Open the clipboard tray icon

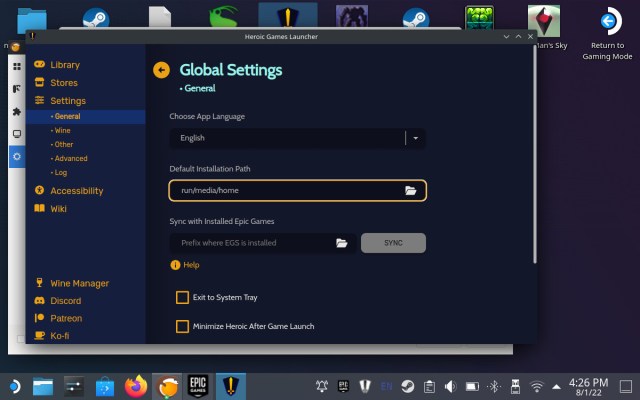point(429,386)
